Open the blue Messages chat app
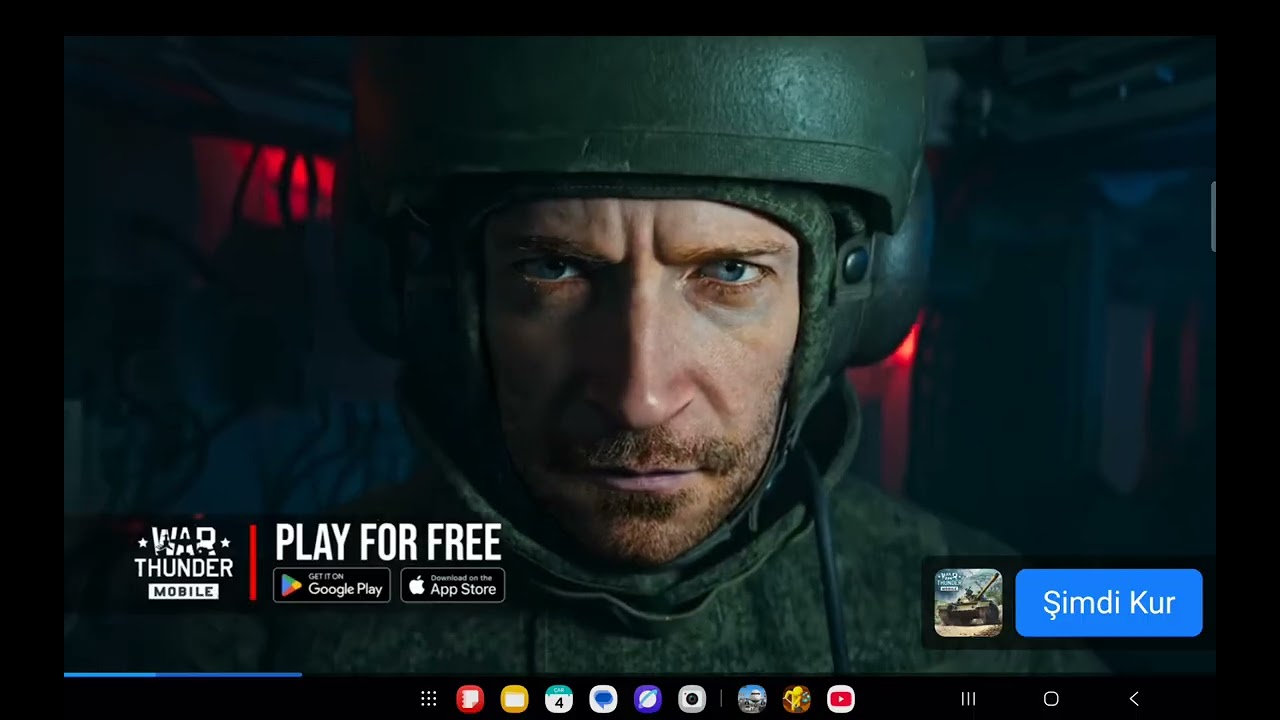This screenshot has width=1280, height=720. coord(603,699)
